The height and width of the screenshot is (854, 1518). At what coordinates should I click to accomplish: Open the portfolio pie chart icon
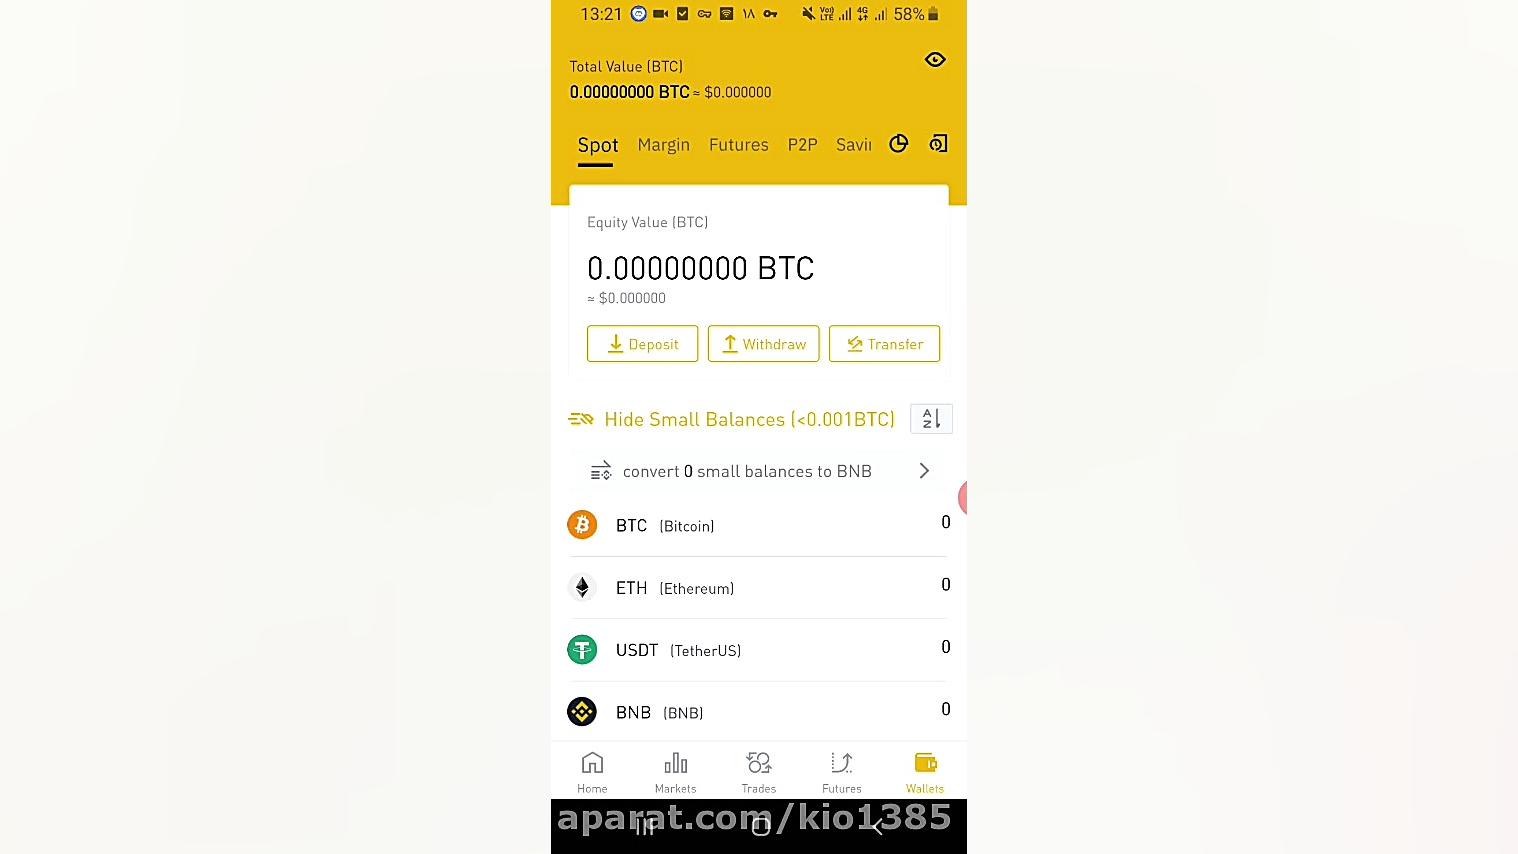899,144
